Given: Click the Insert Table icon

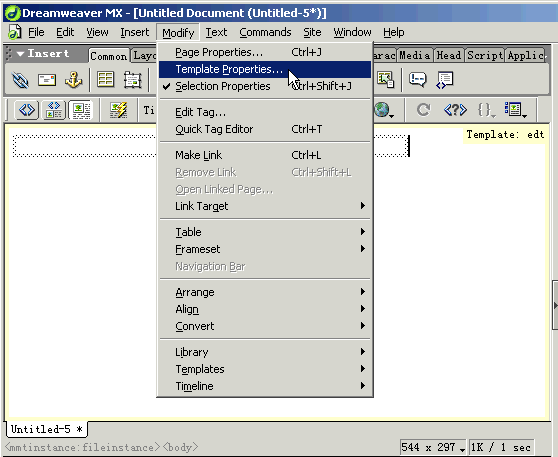Looking at the screenshot, I should tap(105, 79).
